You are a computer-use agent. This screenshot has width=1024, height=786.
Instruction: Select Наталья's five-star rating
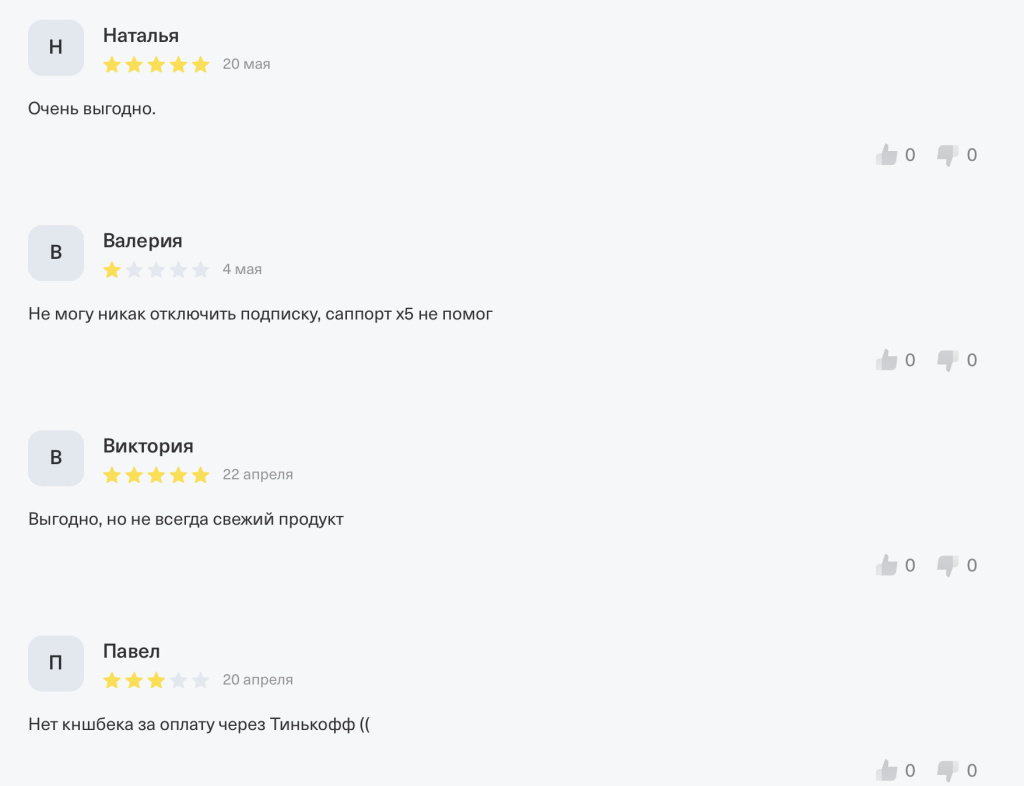coord(156,64)
